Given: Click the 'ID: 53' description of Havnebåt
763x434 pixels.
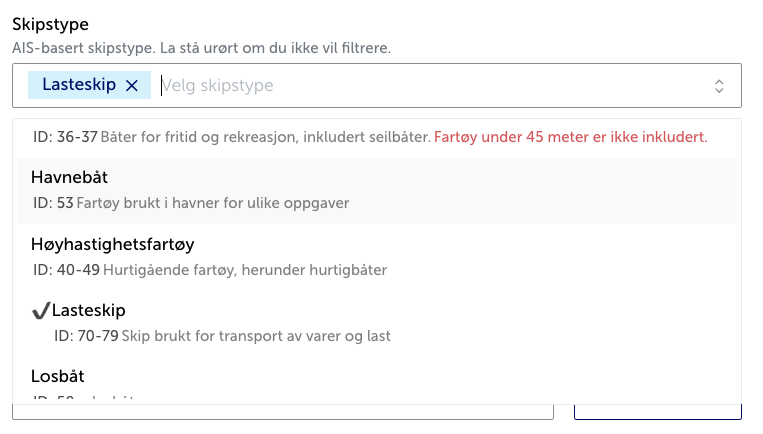Looking at the screenshot, I should click(190, 203).
